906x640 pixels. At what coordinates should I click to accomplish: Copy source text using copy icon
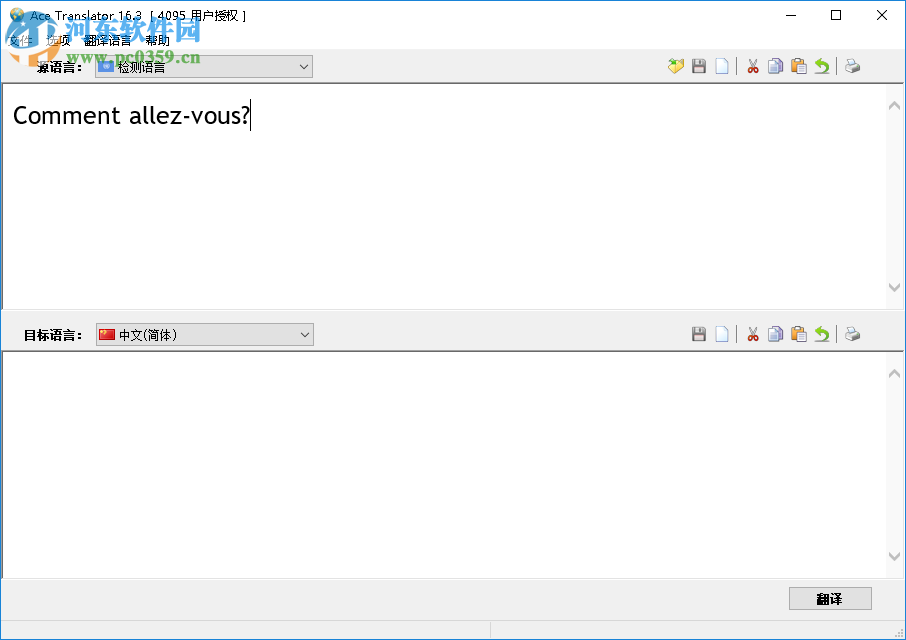tap(776, 66)
